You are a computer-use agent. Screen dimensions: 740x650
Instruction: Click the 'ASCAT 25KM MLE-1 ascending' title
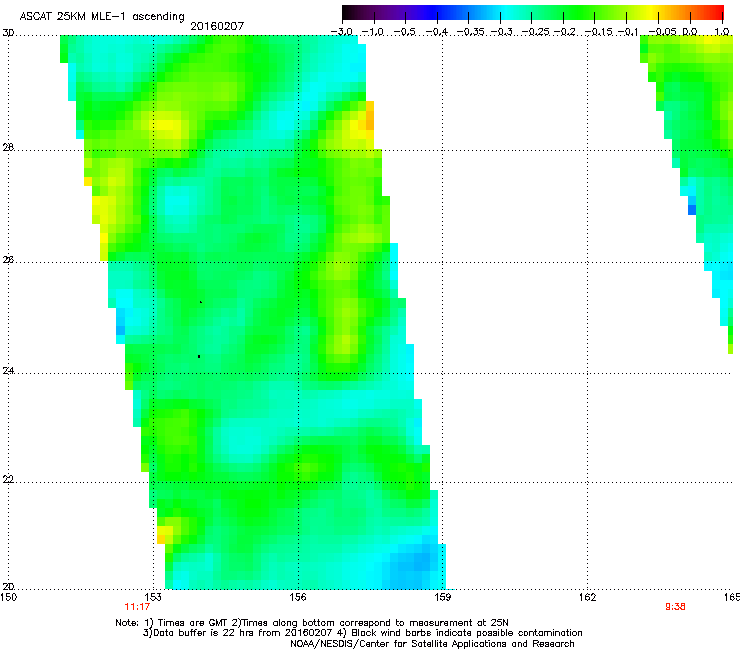tap(102, 16)
